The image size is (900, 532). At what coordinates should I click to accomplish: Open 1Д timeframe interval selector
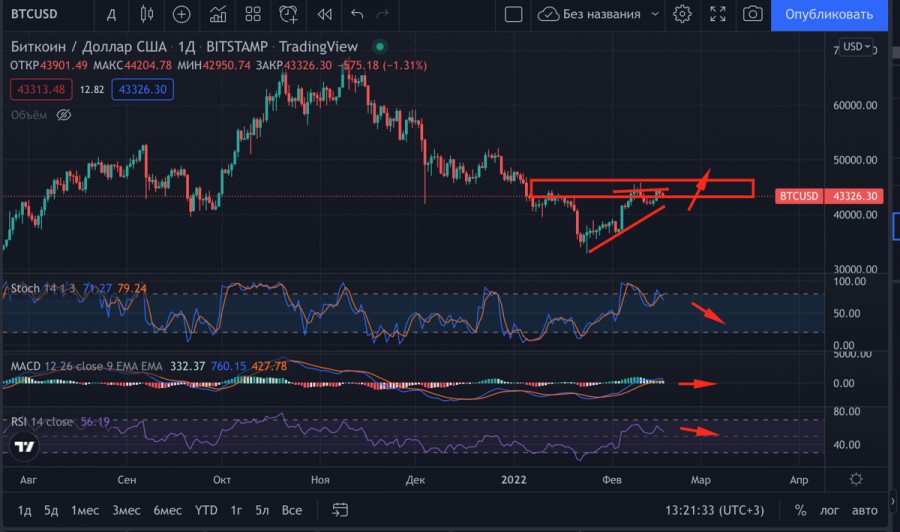pos(111,14)
